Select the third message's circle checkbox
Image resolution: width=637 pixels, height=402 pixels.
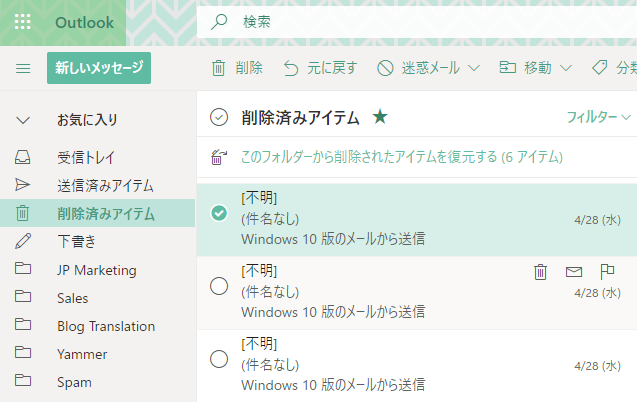(219, 359)
